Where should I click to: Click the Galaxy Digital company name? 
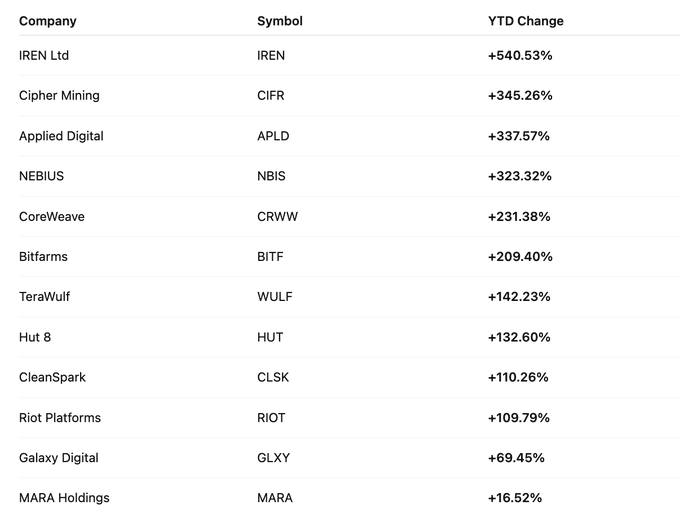point(59,458)
